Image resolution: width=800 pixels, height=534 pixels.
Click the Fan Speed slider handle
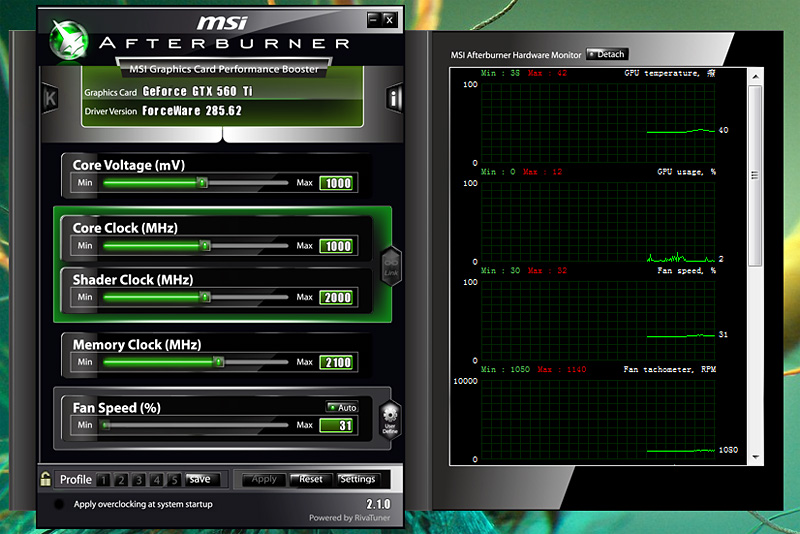105,425
